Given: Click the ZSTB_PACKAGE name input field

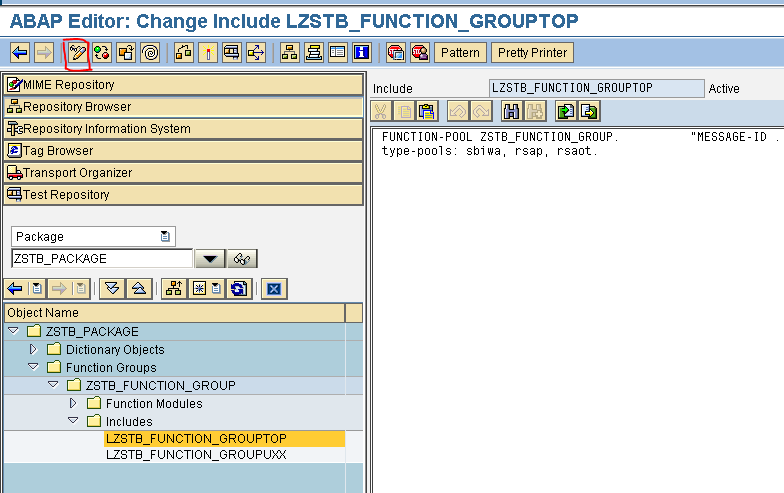Looking at the screenshot, I should [102, 258].
